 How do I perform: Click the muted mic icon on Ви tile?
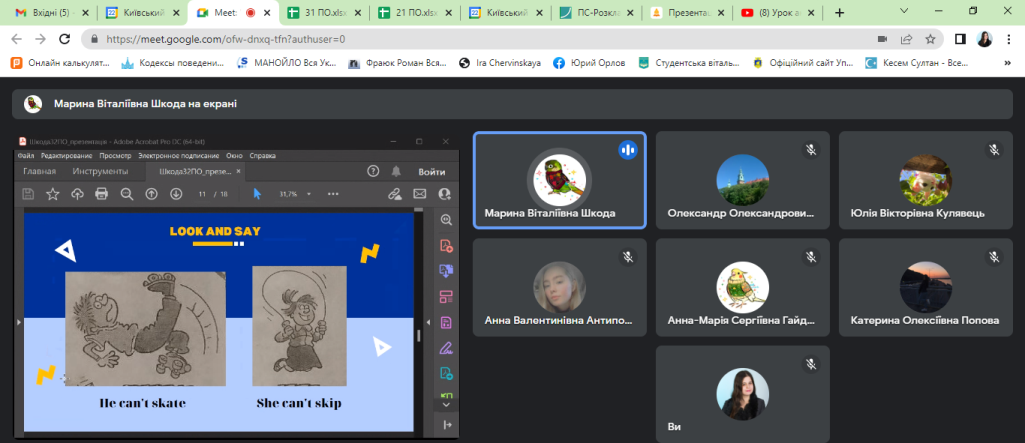click(x=811, y=365)
